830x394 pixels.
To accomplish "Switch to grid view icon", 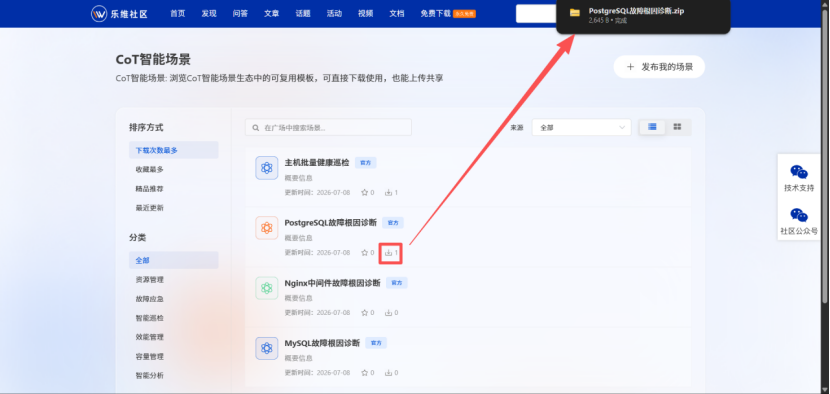I will pos(678,127).
